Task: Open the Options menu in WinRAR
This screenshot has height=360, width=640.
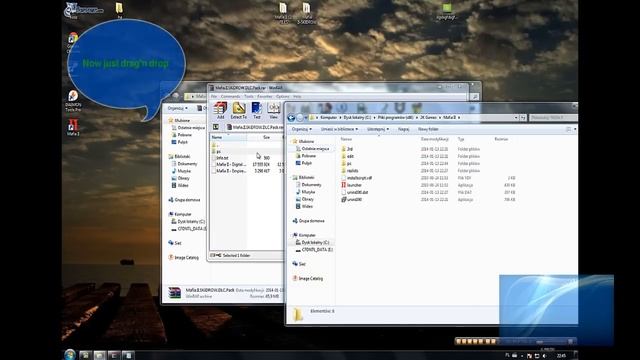Action: pyautogui.click(x=282, y=96)
